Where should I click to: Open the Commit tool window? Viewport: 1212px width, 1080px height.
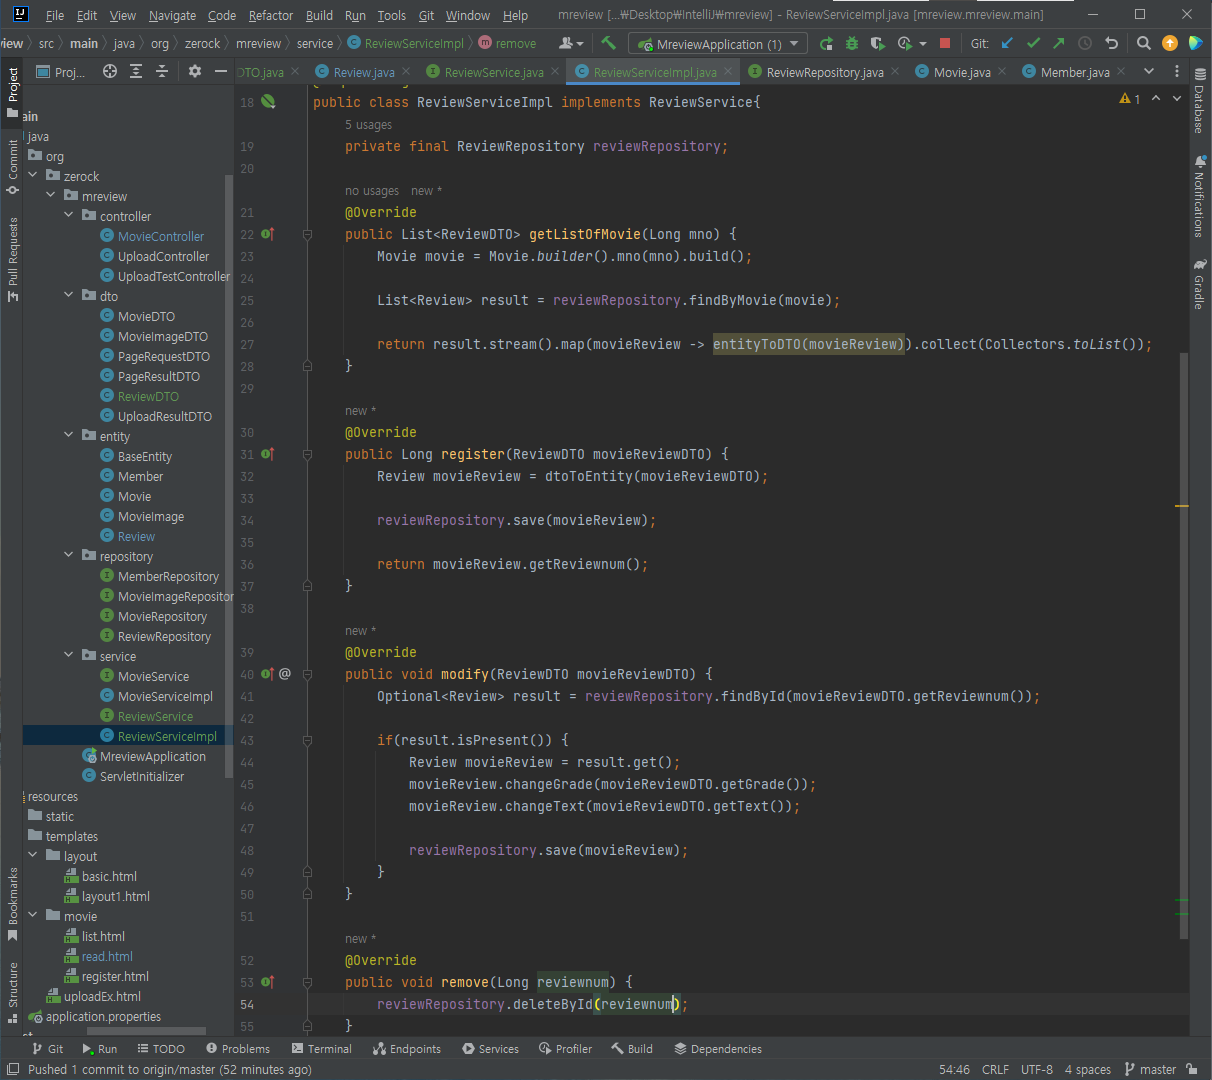coord(13,167)
